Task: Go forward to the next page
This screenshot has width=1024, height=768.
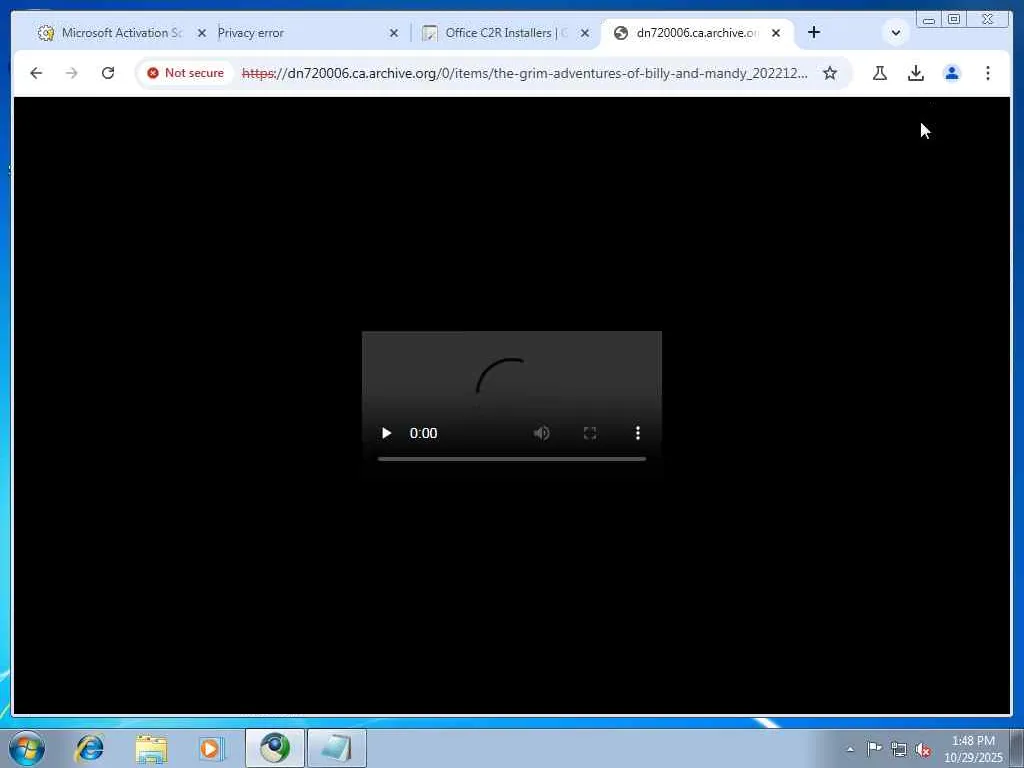Action: pos(72,73)
